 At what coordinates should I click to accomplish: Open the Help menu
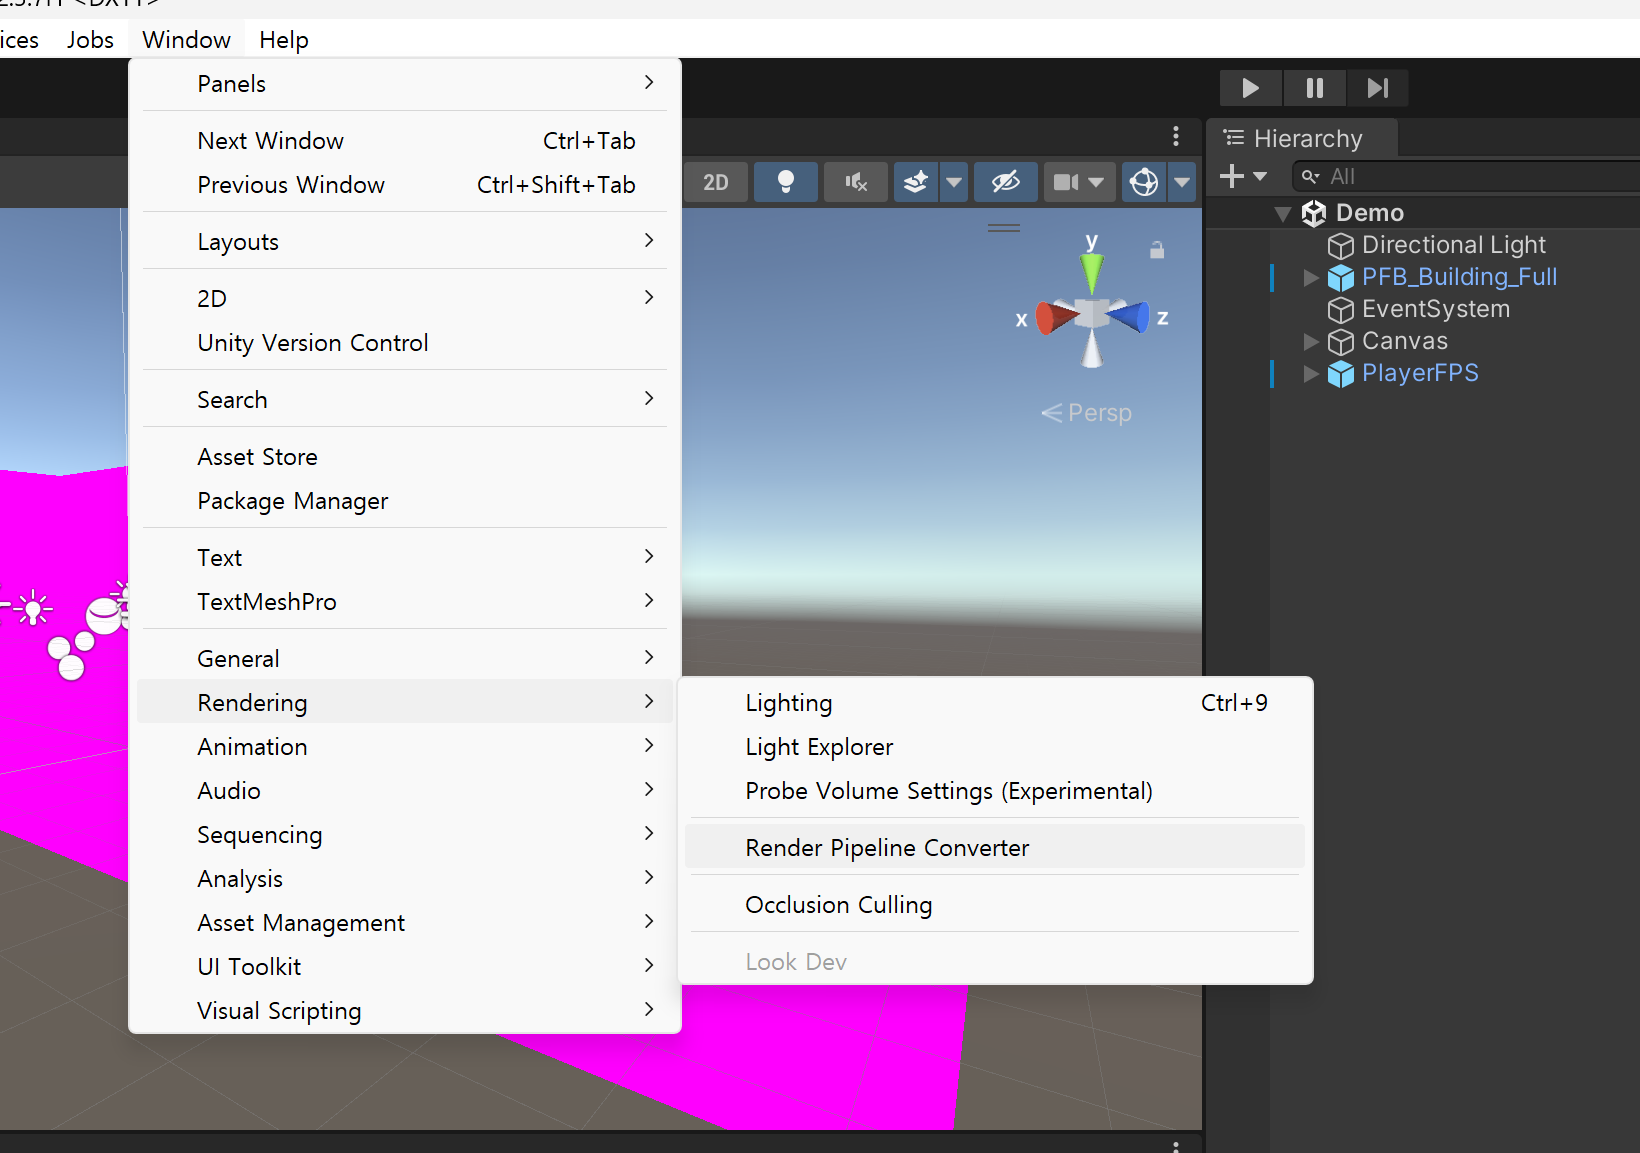pos(284,40)
